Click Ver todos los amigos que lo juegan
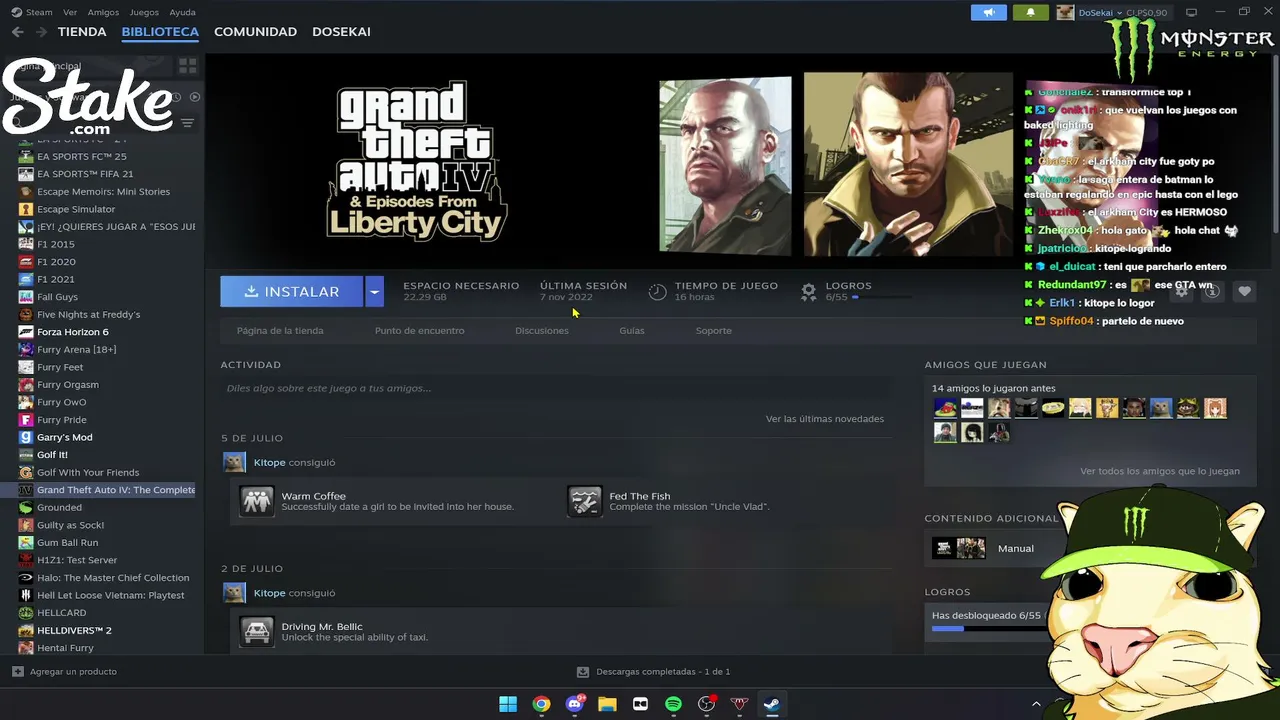 (1160, 471)
